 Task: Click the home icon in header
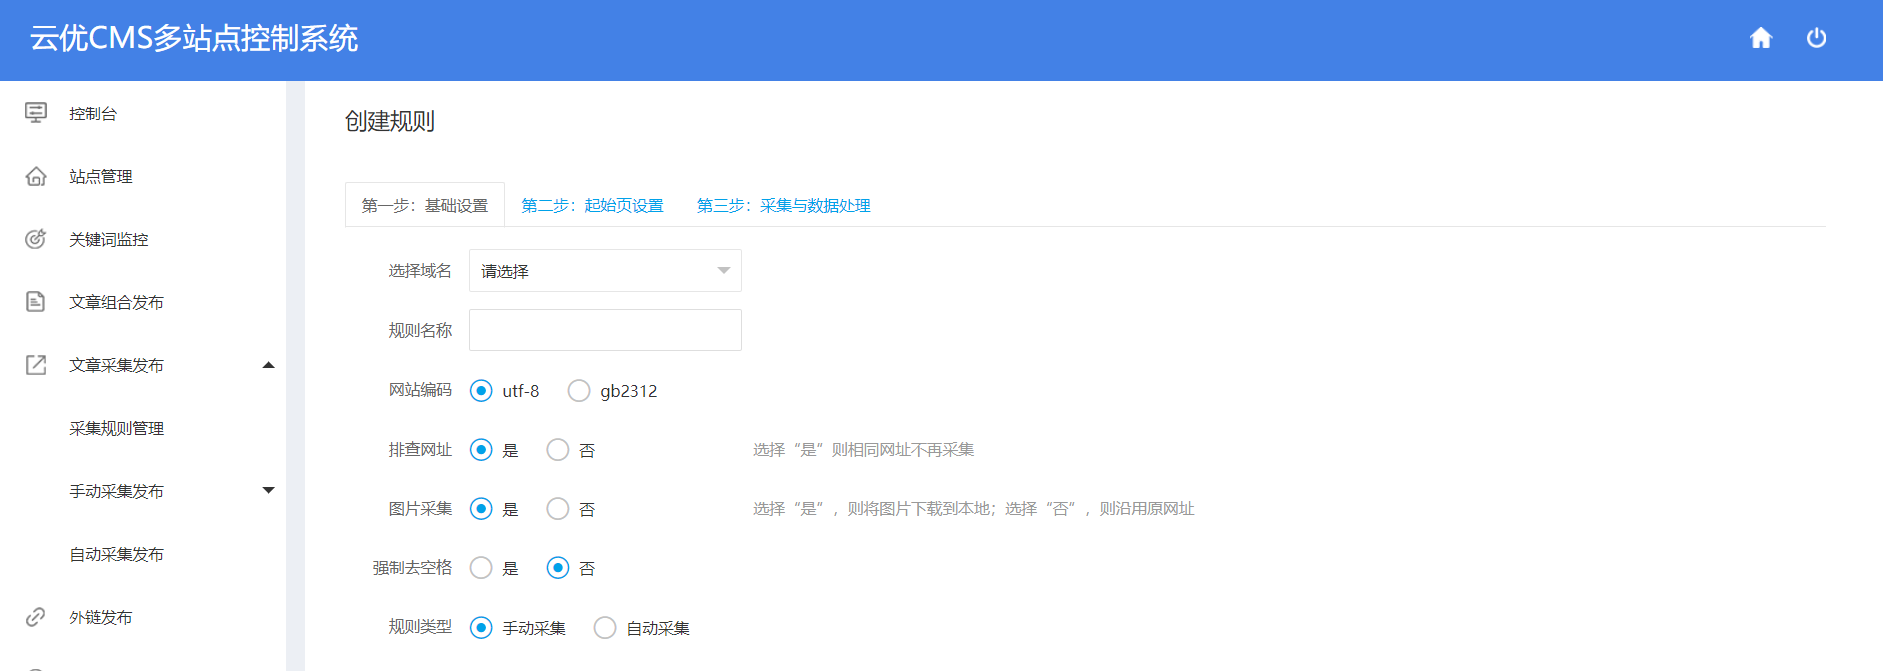pos(1760,38)
